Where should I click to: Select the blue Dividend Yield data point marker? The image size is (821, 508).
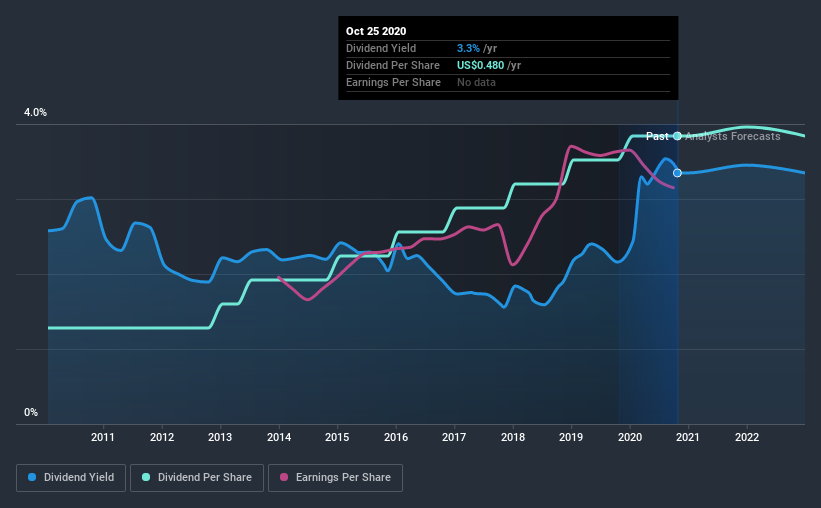678,173
